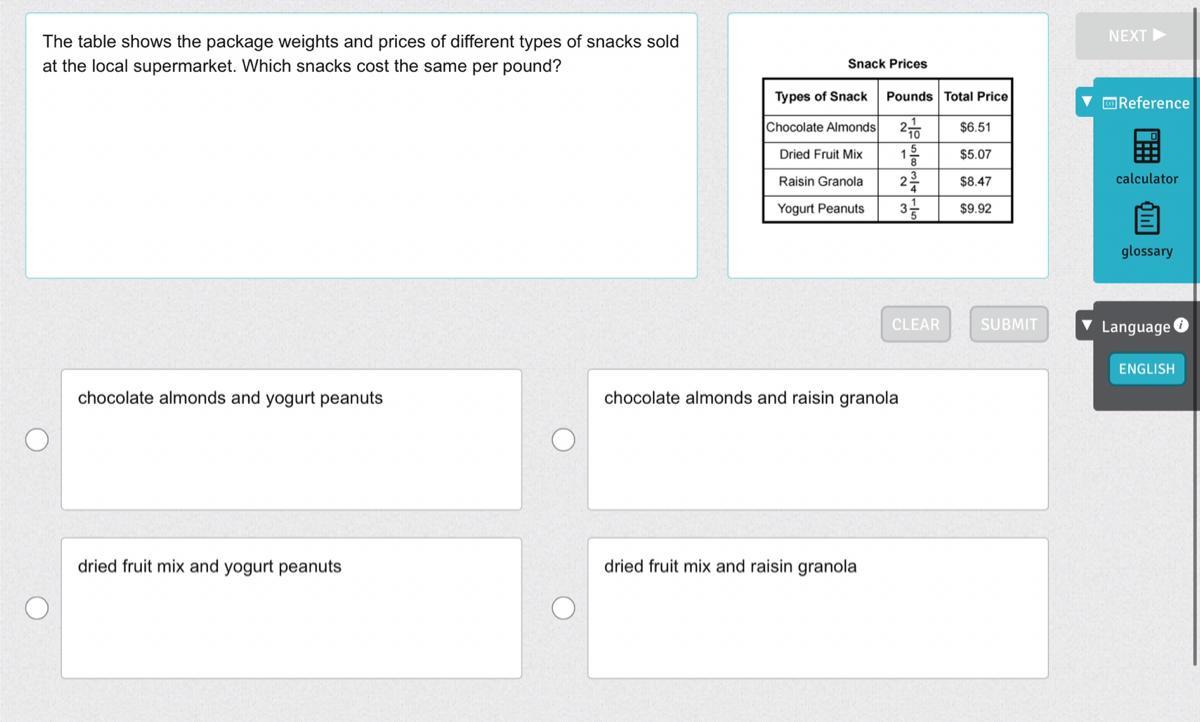
Task: Collapse the Language panel triangle
Action: (1087, 326)
